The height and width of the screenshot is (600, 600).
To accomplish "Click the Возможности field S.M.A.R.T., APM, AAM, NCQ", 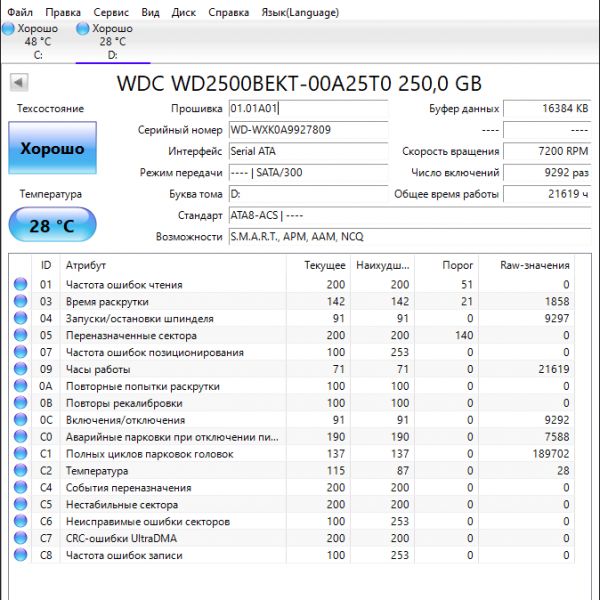I will click(410, 237).
